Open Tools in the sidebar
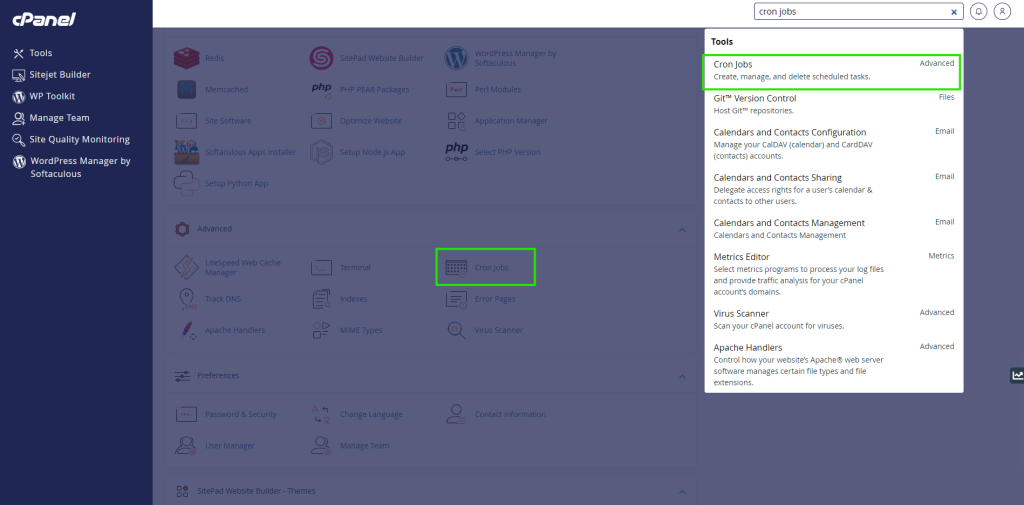Viewport: 1024px width, 505px height. pyautogui.click(x=40, y=53)
